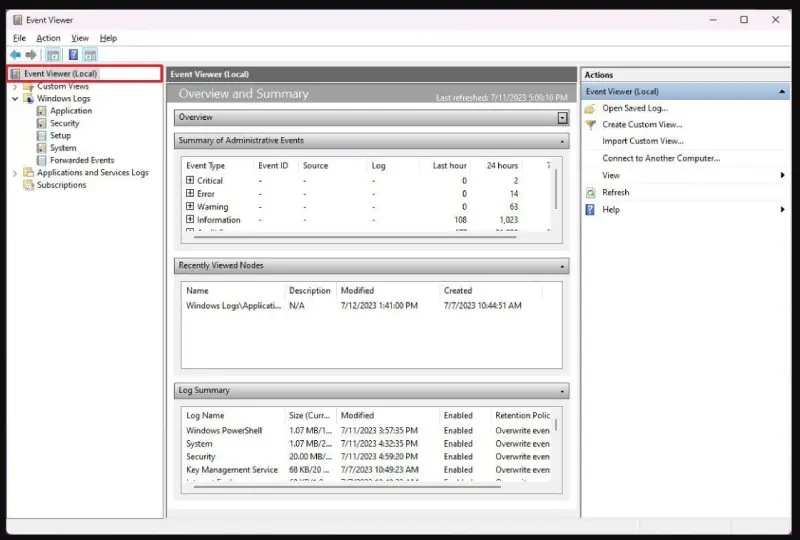Viewport: 800px width, 540px height.
Task: Click Import Custom View... action
Action: (x=642, y=141)
